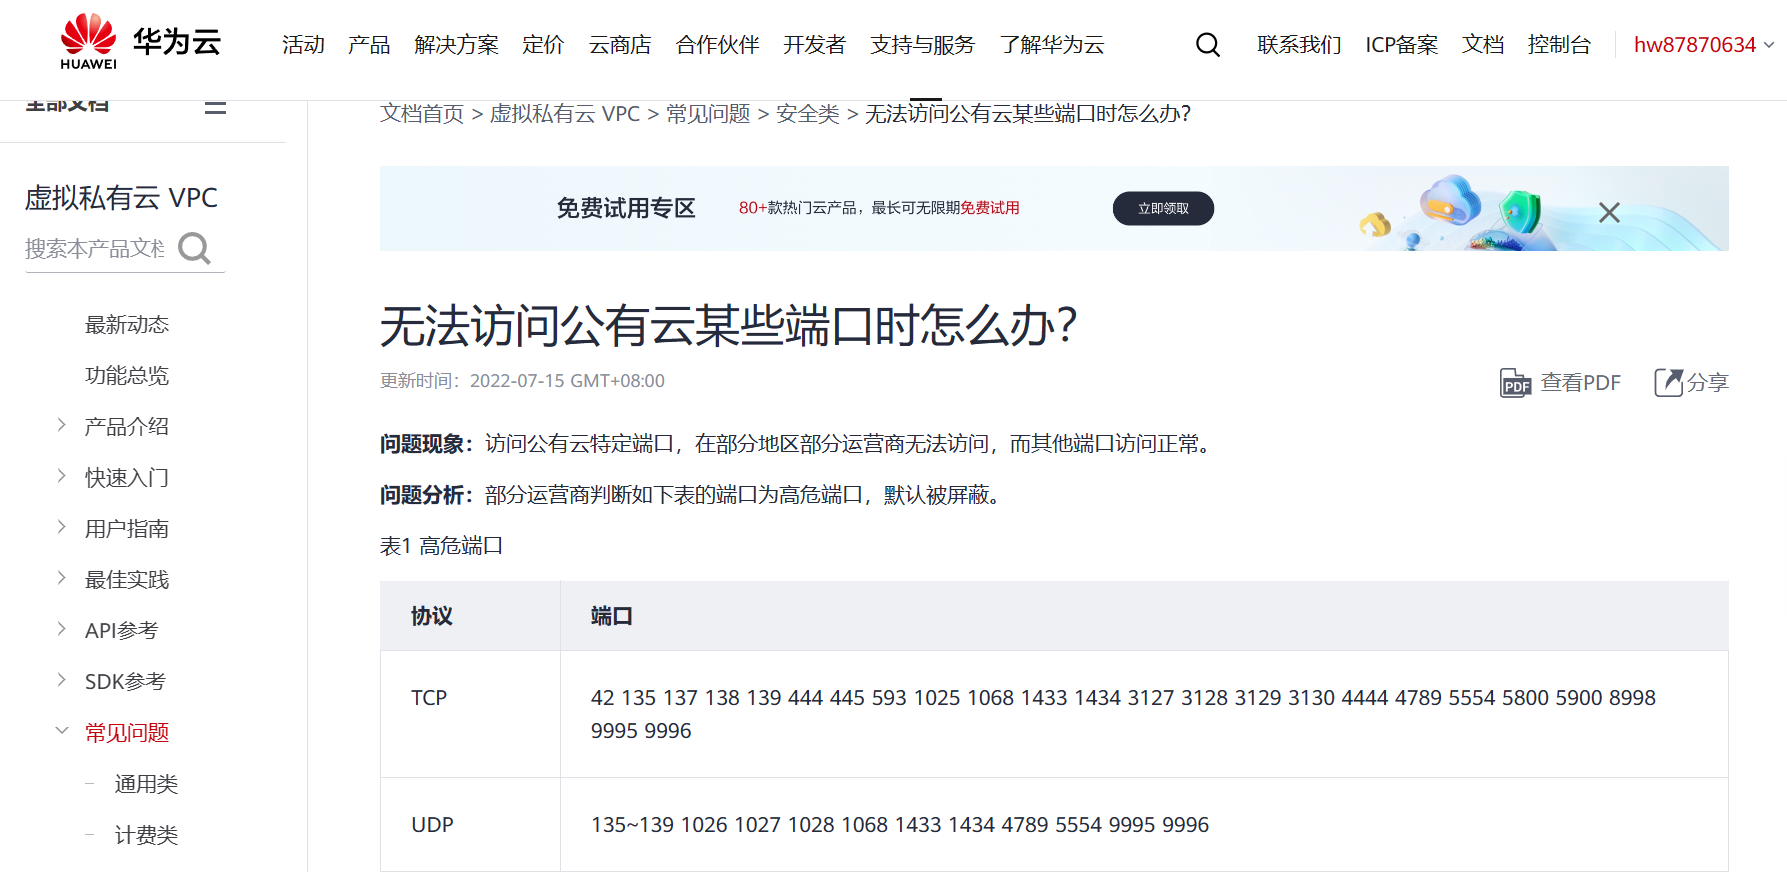
Task: Open the 最佳实践 sidebar item
Action: click(127, 580)
